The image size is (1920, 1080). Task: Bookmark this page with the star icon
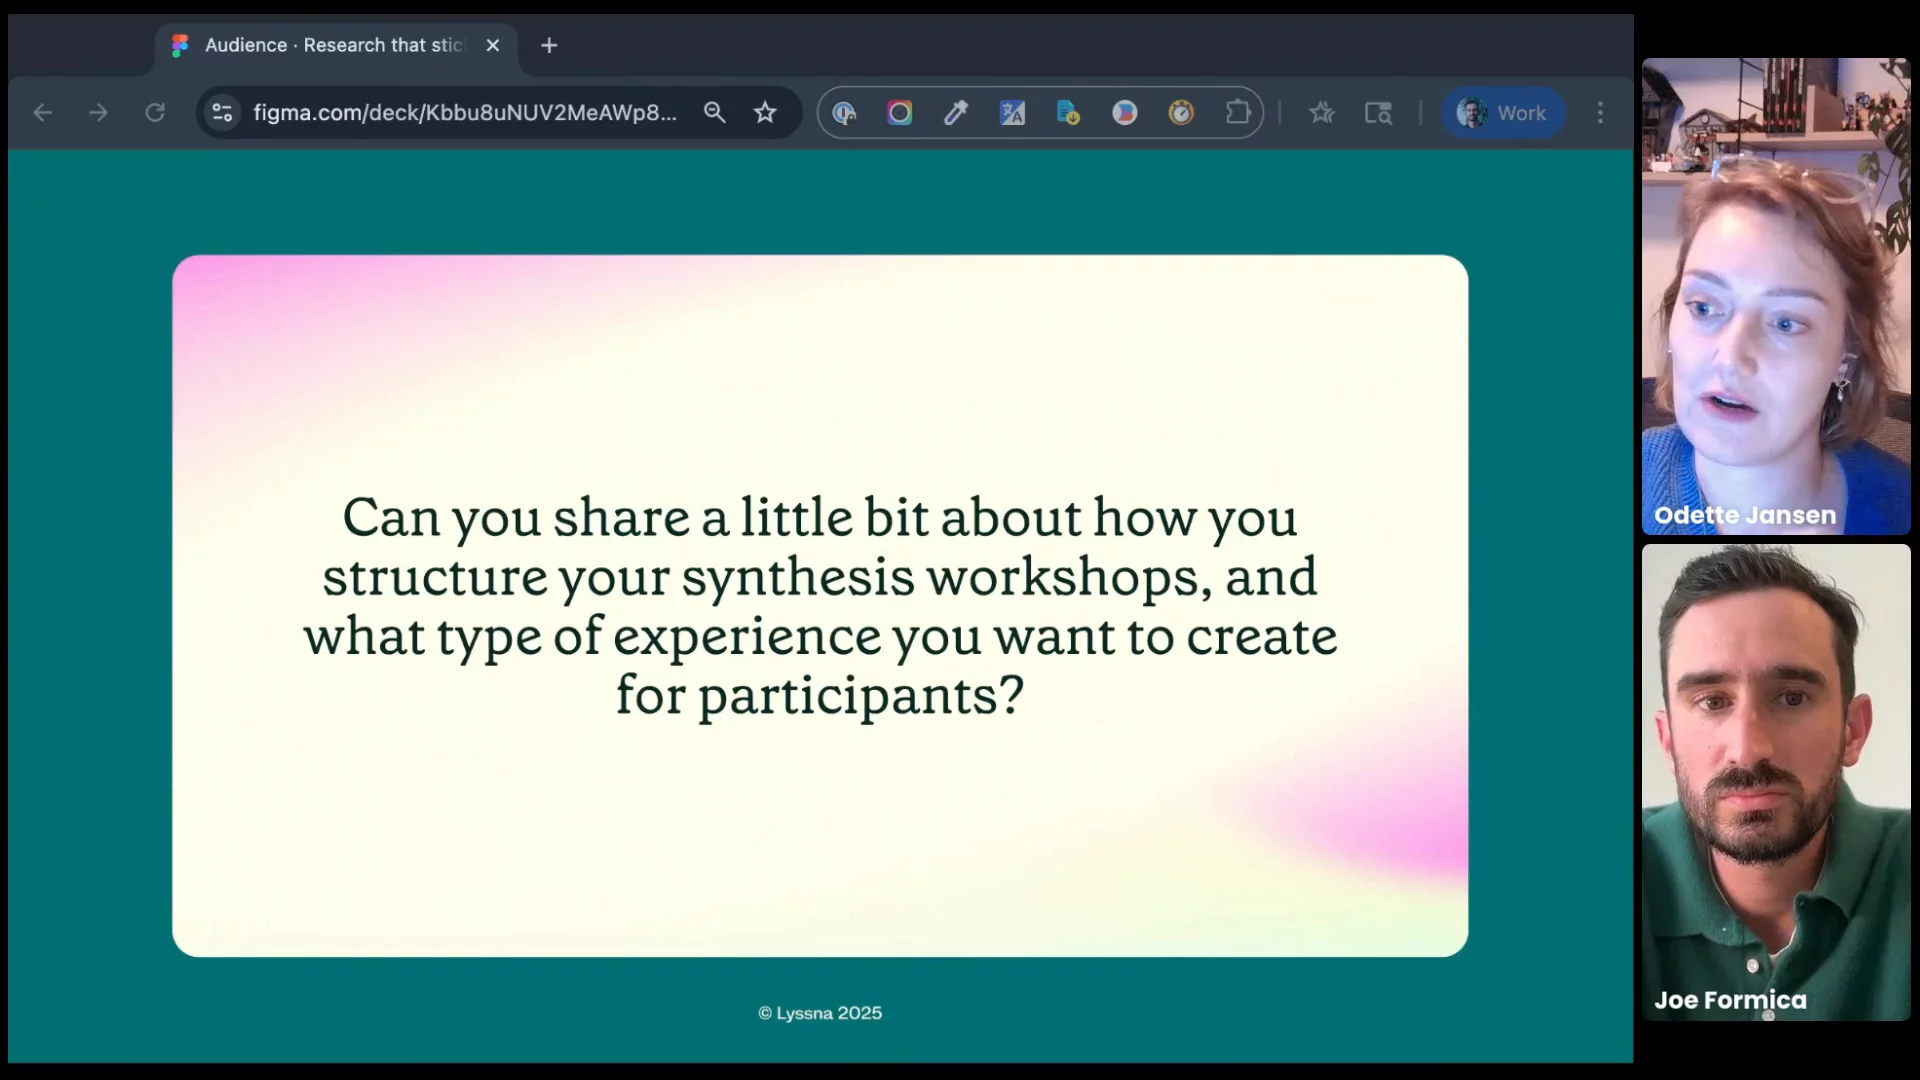[x=765, y=113]
